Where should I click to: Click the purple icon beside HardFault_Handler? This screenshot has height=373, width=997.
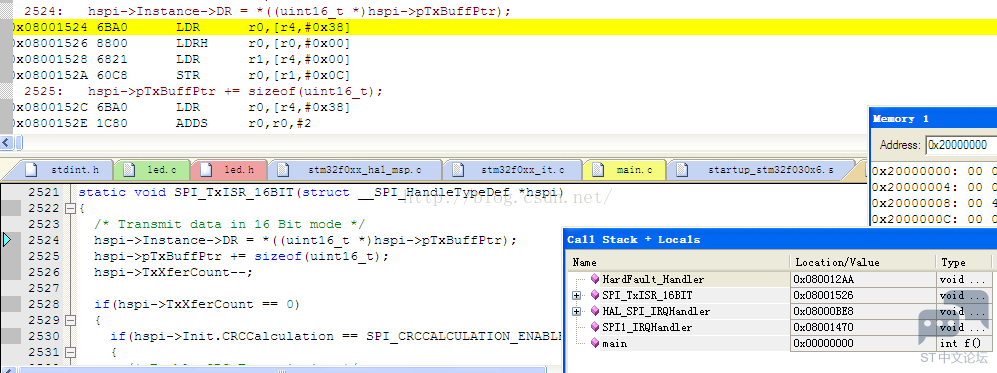[x=595, y=279]
